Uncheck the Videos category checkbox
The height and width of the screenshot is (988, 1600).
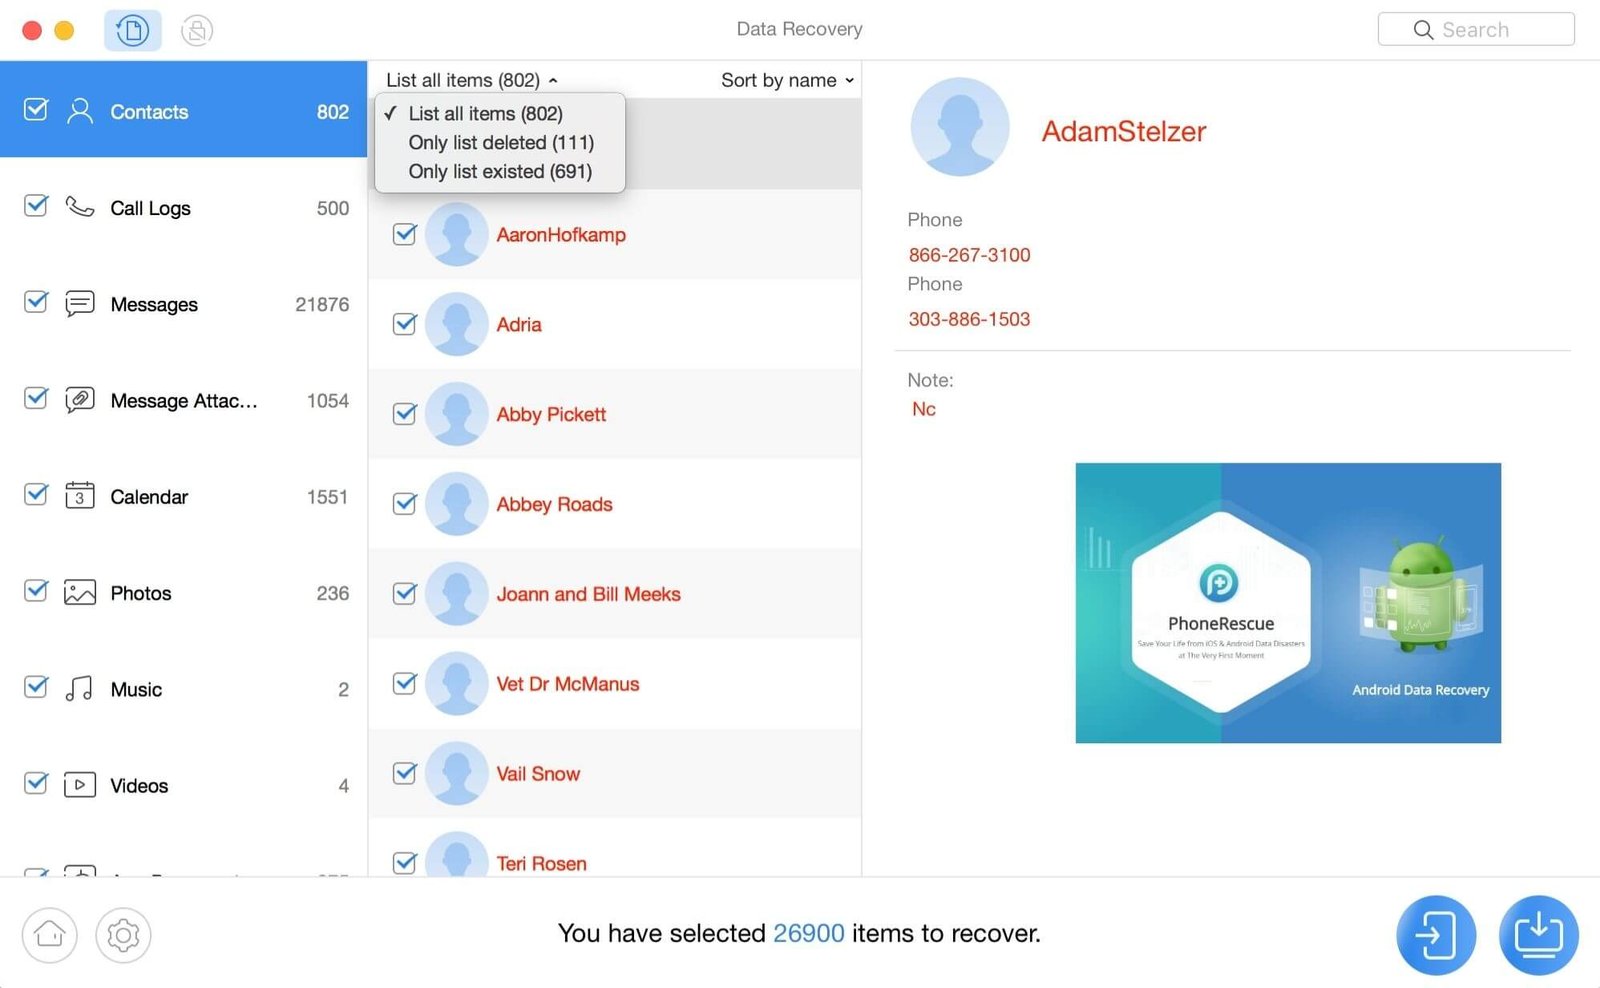click(36, 783)
